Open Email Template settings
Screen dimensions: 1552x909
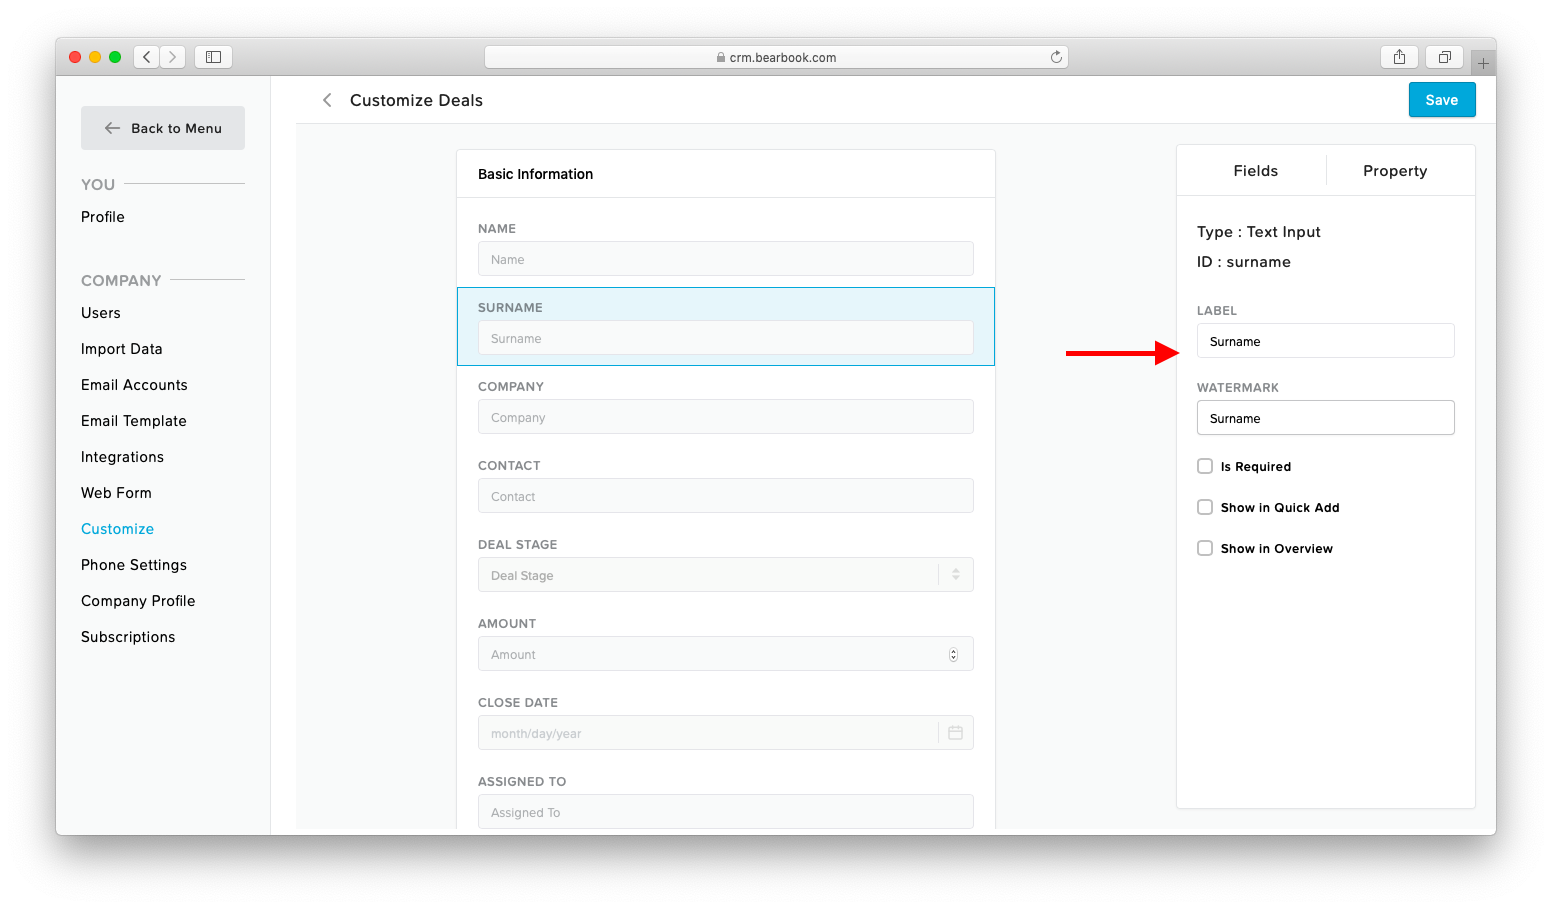(134, 421)
